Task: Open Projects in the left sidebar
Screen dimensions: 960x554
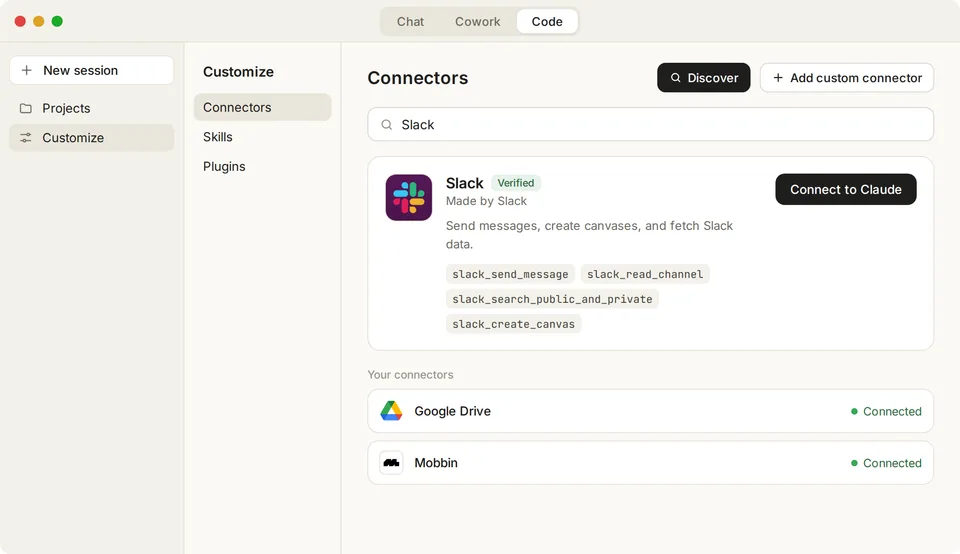Action: 92,108
